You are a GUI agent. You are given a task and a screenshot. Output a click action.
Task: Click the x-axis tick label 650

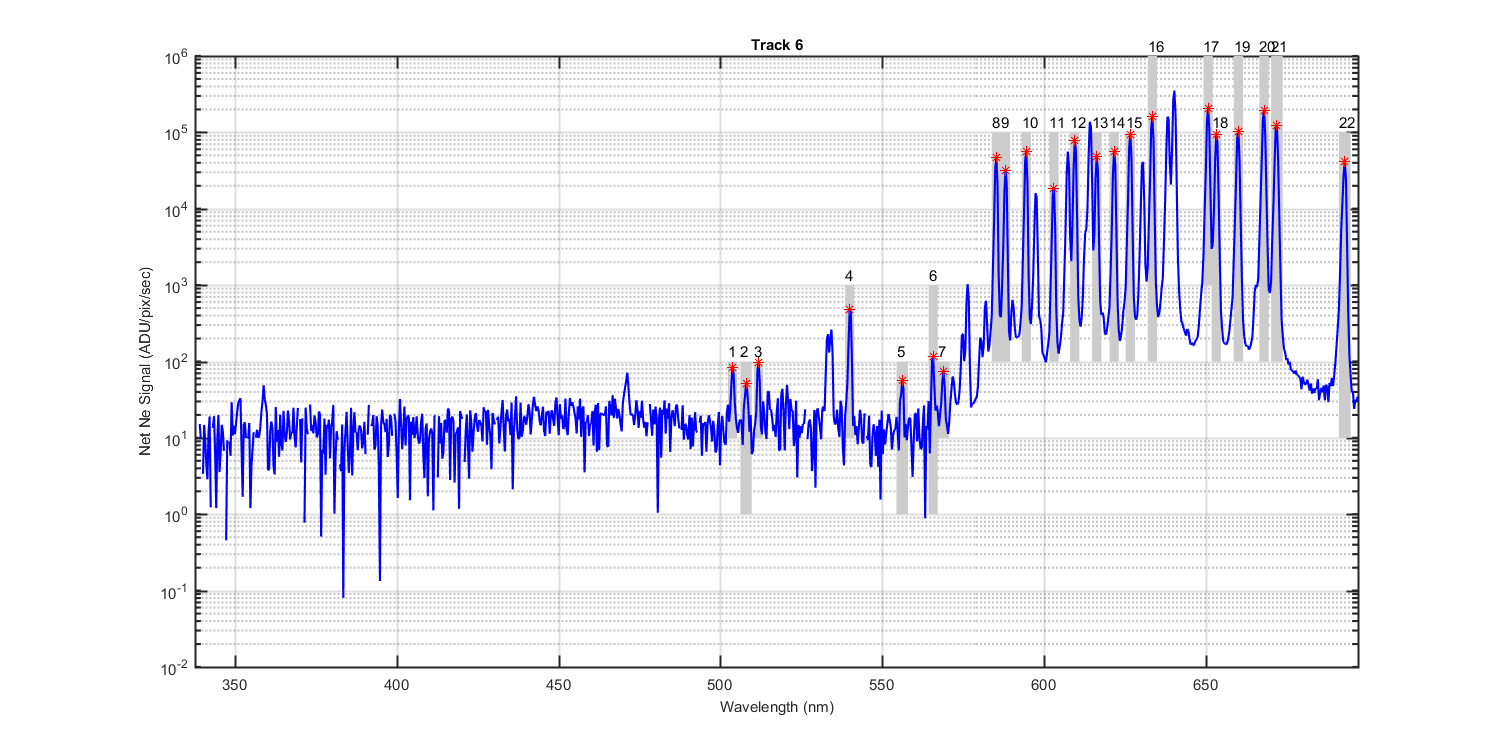(x=1206, y=687)
